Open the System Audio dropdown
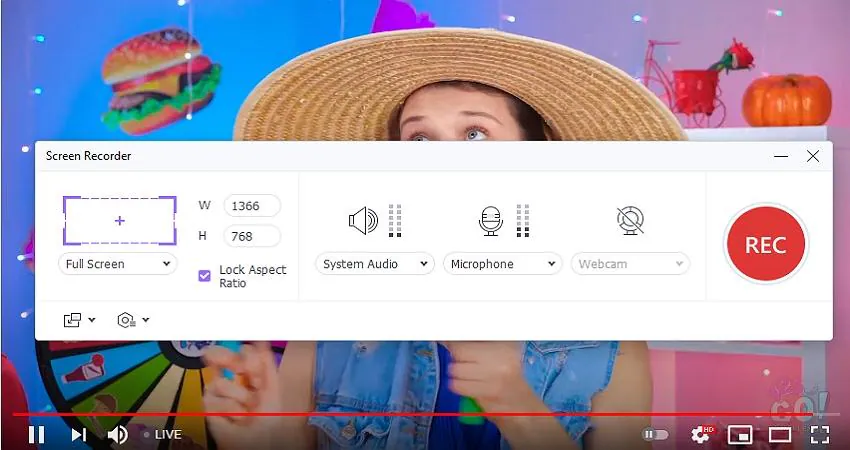Screen dimensions: 850x450 coord(375,264)
